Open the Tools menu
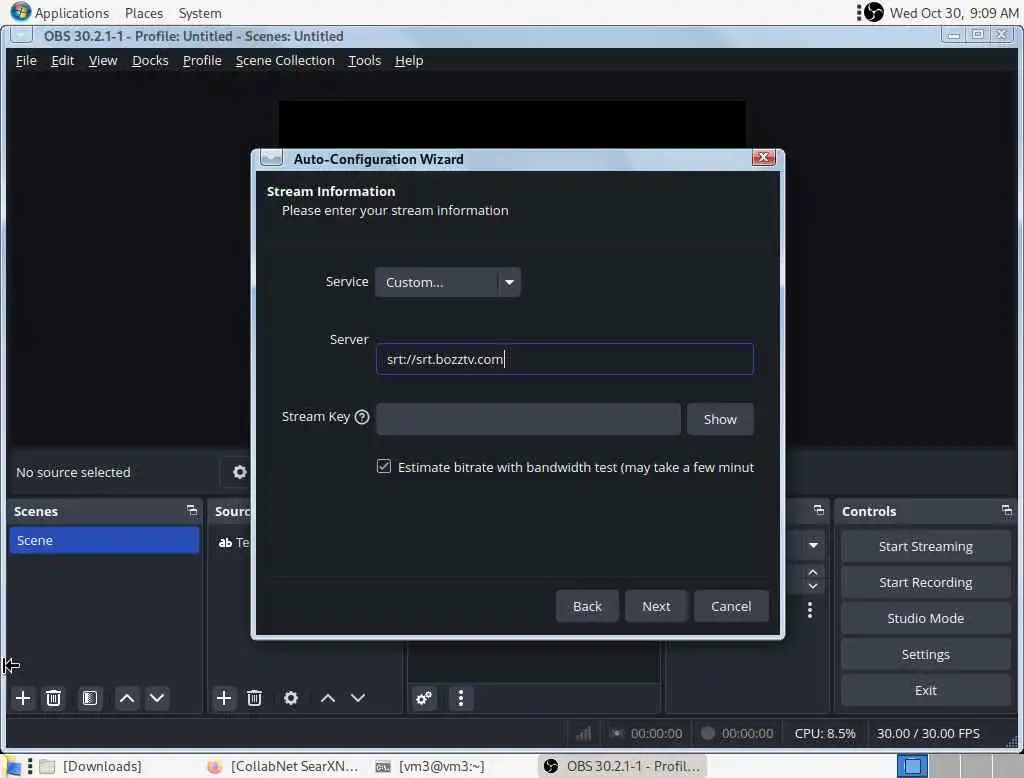This screenshot has height=778, width=1024. click(x=364, y=61)
